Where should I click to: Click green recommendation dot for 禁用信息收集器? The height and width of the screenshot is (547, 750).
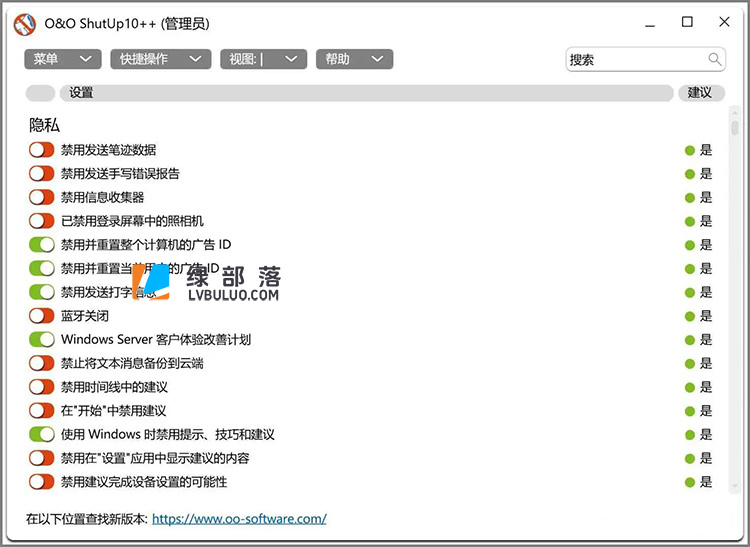tap(689, 198)
